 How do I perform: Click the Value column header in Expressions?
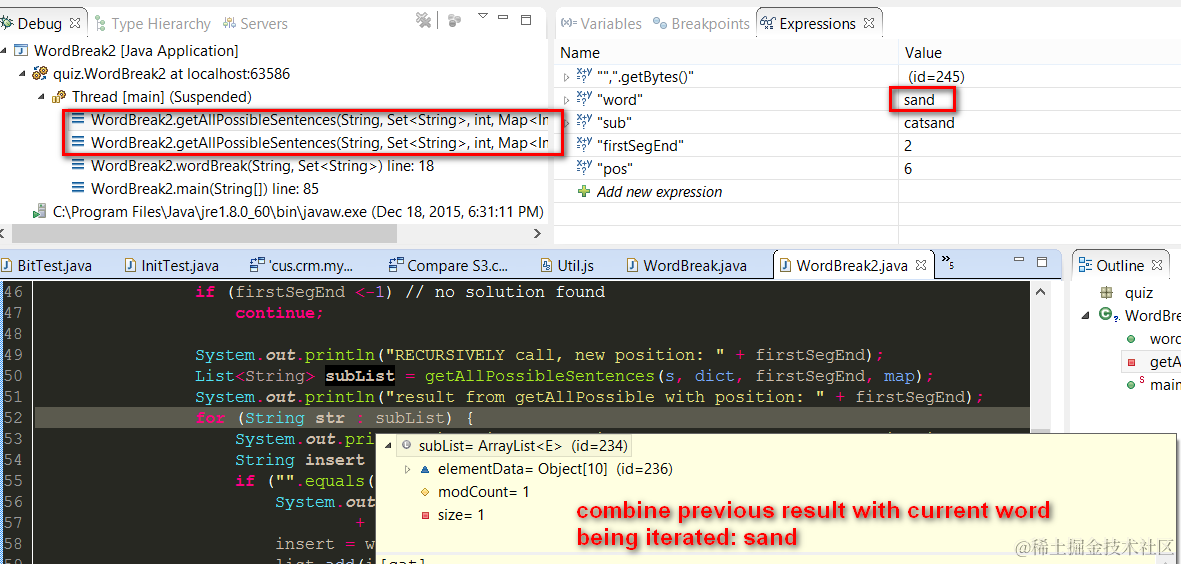(x=1040, y=53)
